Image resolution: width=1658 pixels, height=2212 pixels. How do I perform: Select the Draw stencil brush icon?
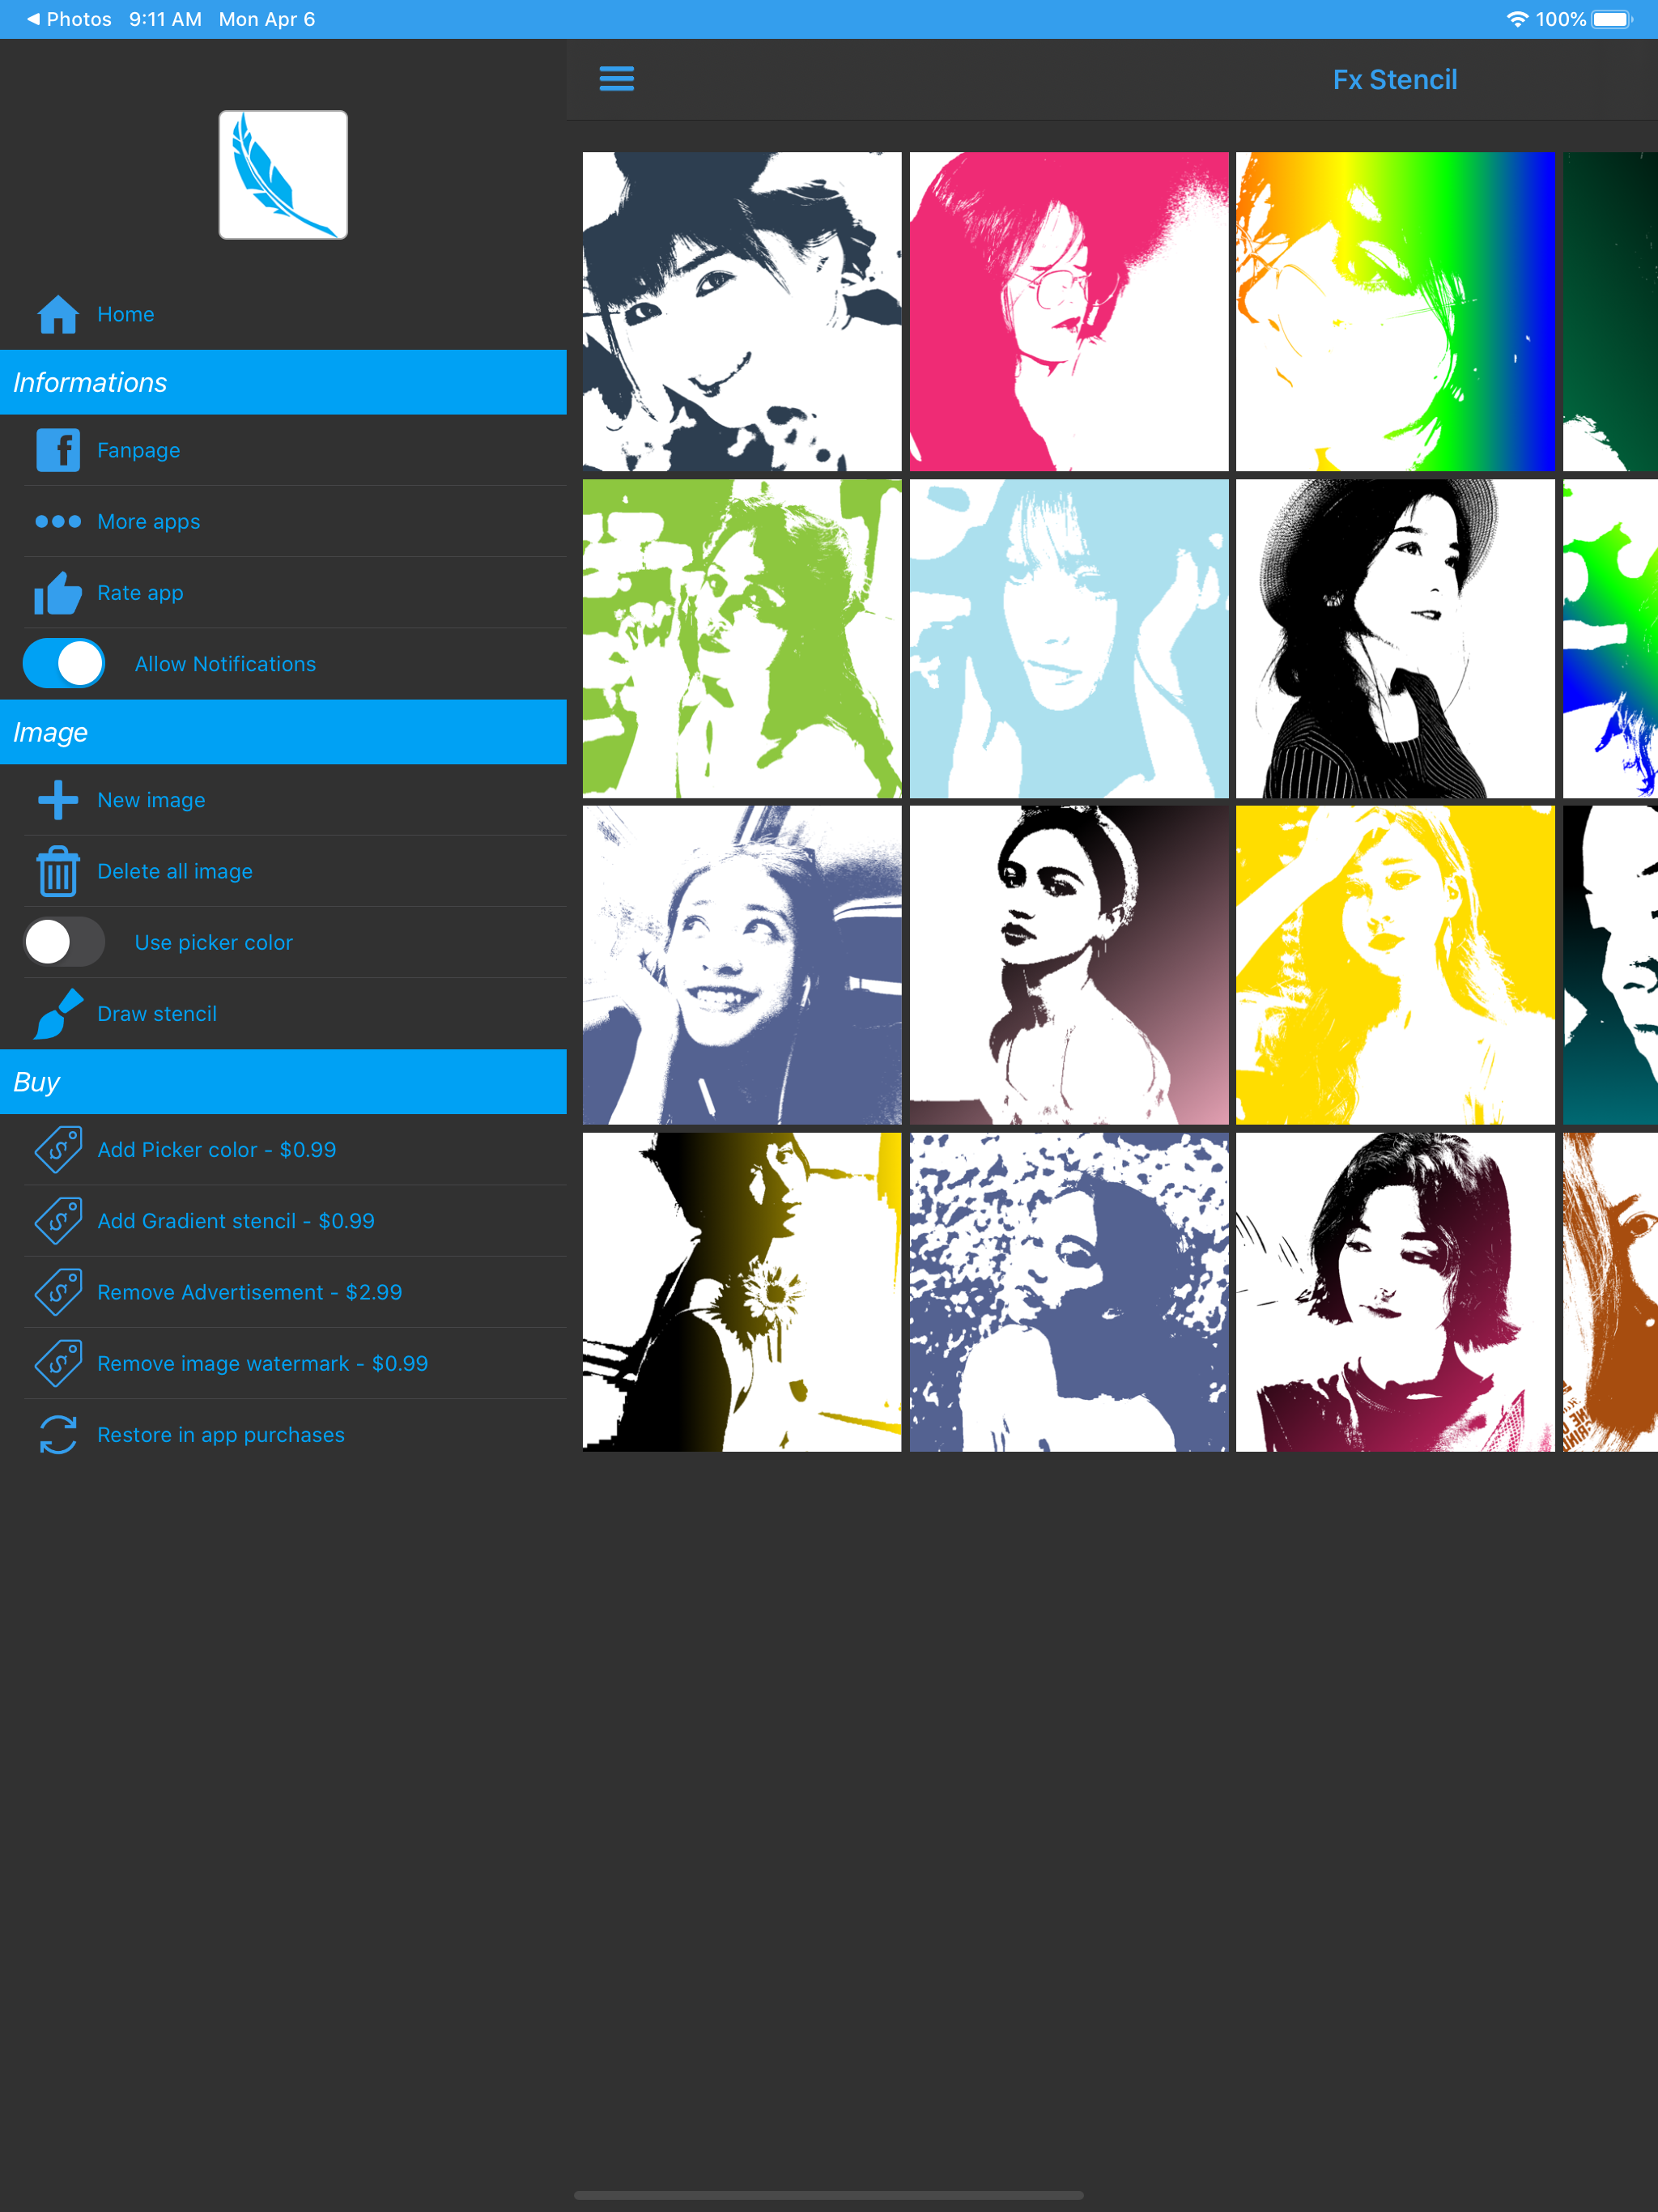click(58, 1013)
